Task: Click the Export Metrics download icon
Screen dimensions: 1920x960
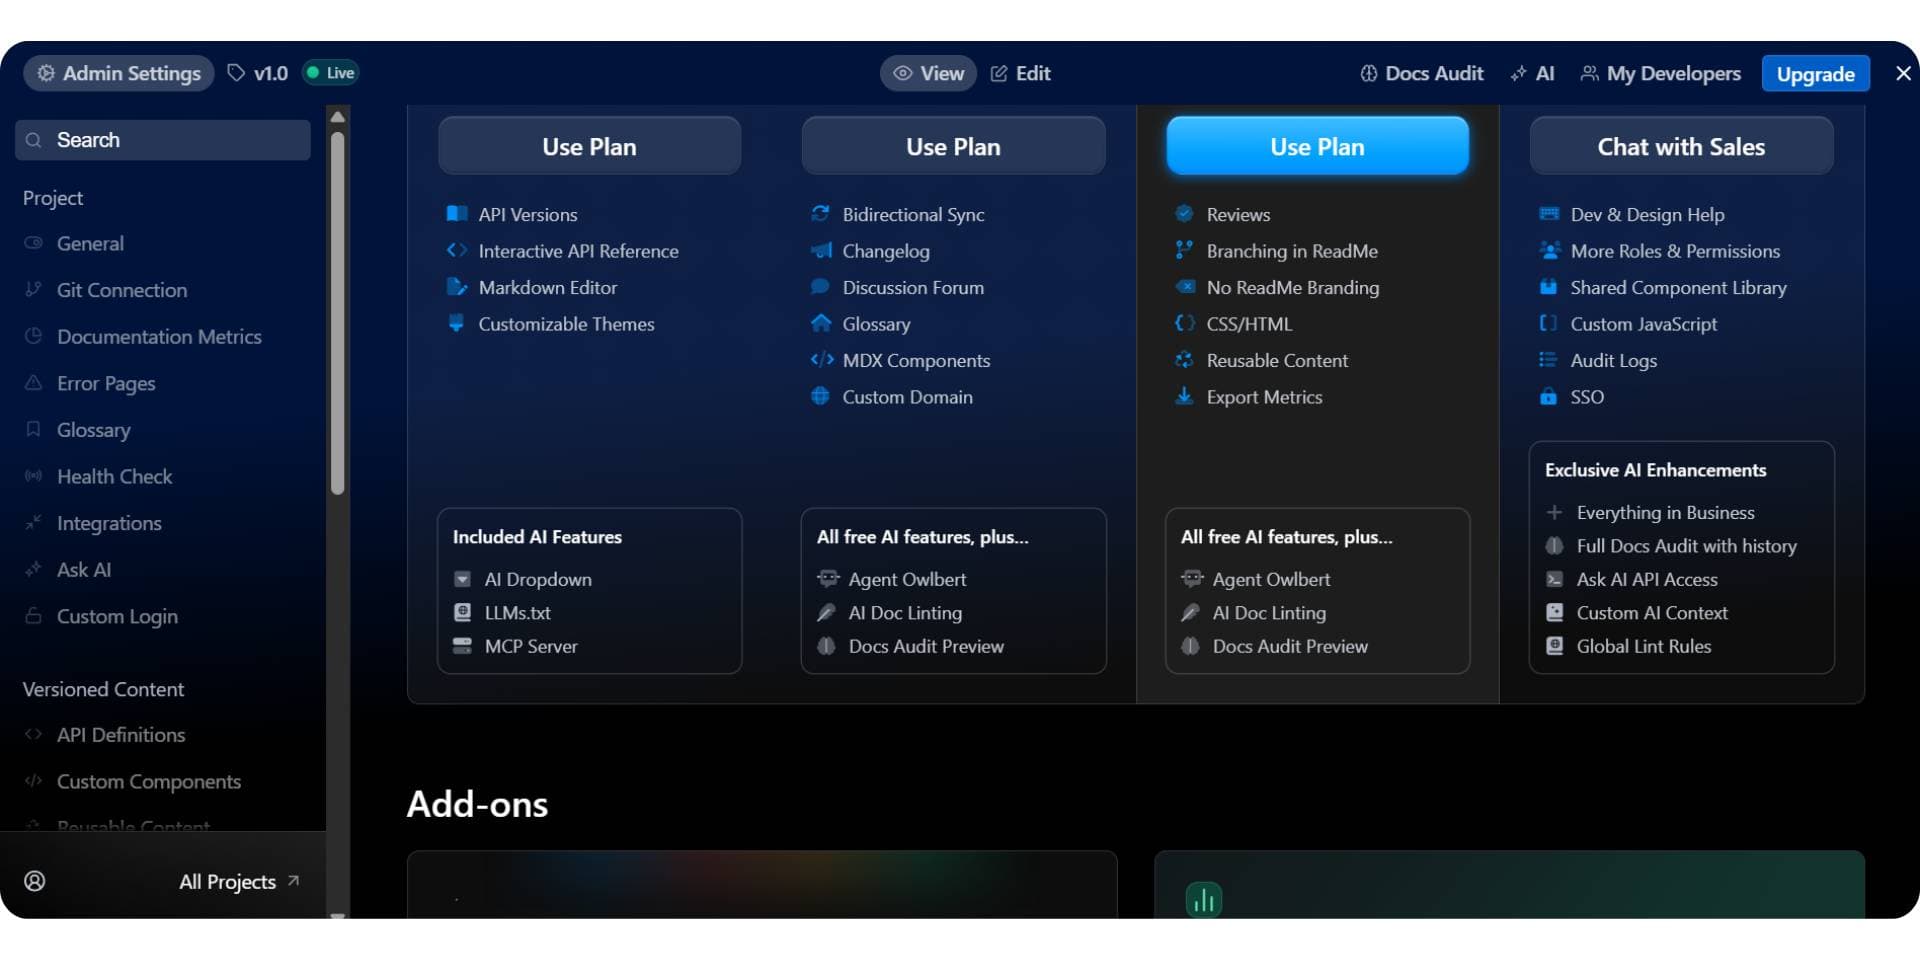Action: tap(1185, 396)
